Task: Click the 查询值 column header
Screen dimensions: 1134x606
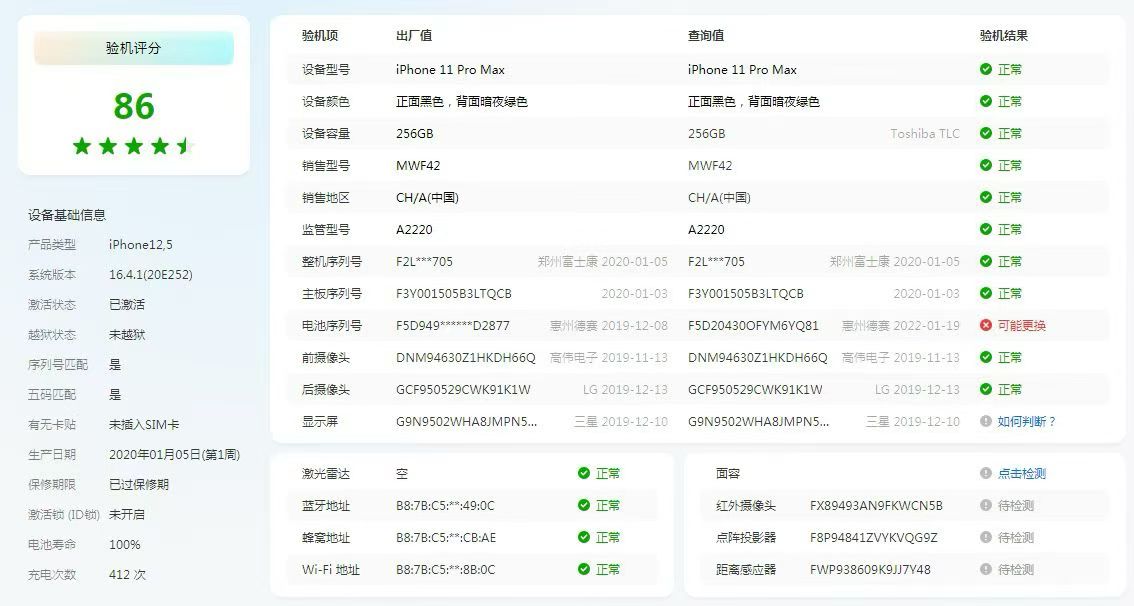Action: (705, 36)
